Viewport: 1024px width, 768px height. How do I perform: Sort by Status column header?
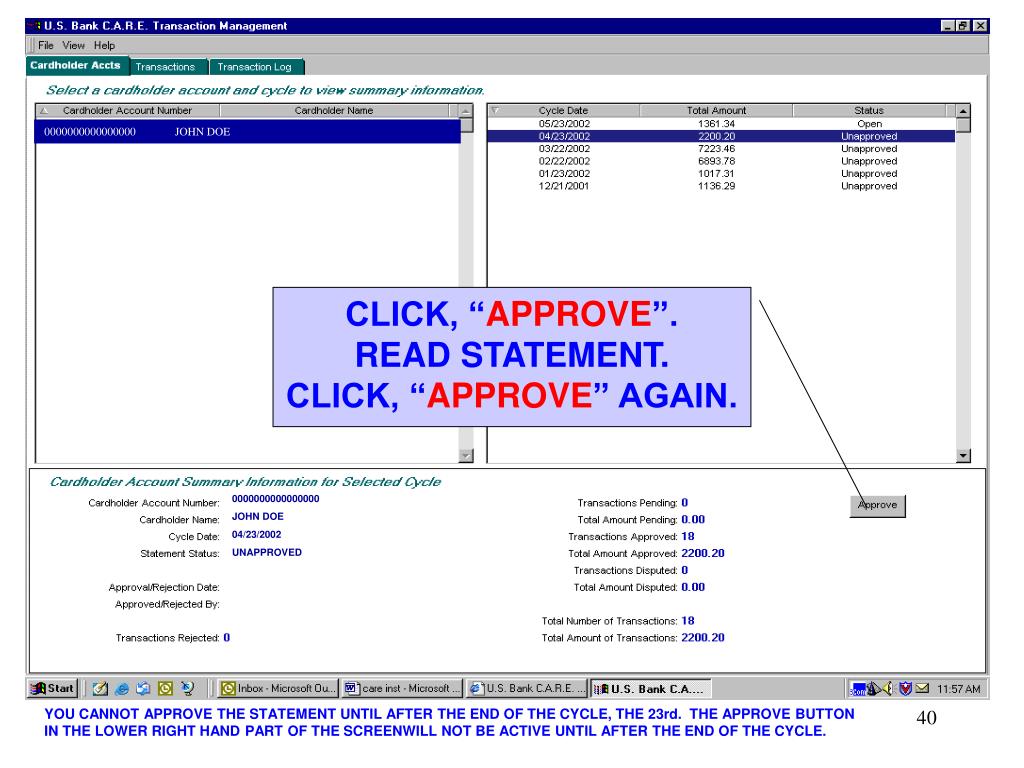869,110
